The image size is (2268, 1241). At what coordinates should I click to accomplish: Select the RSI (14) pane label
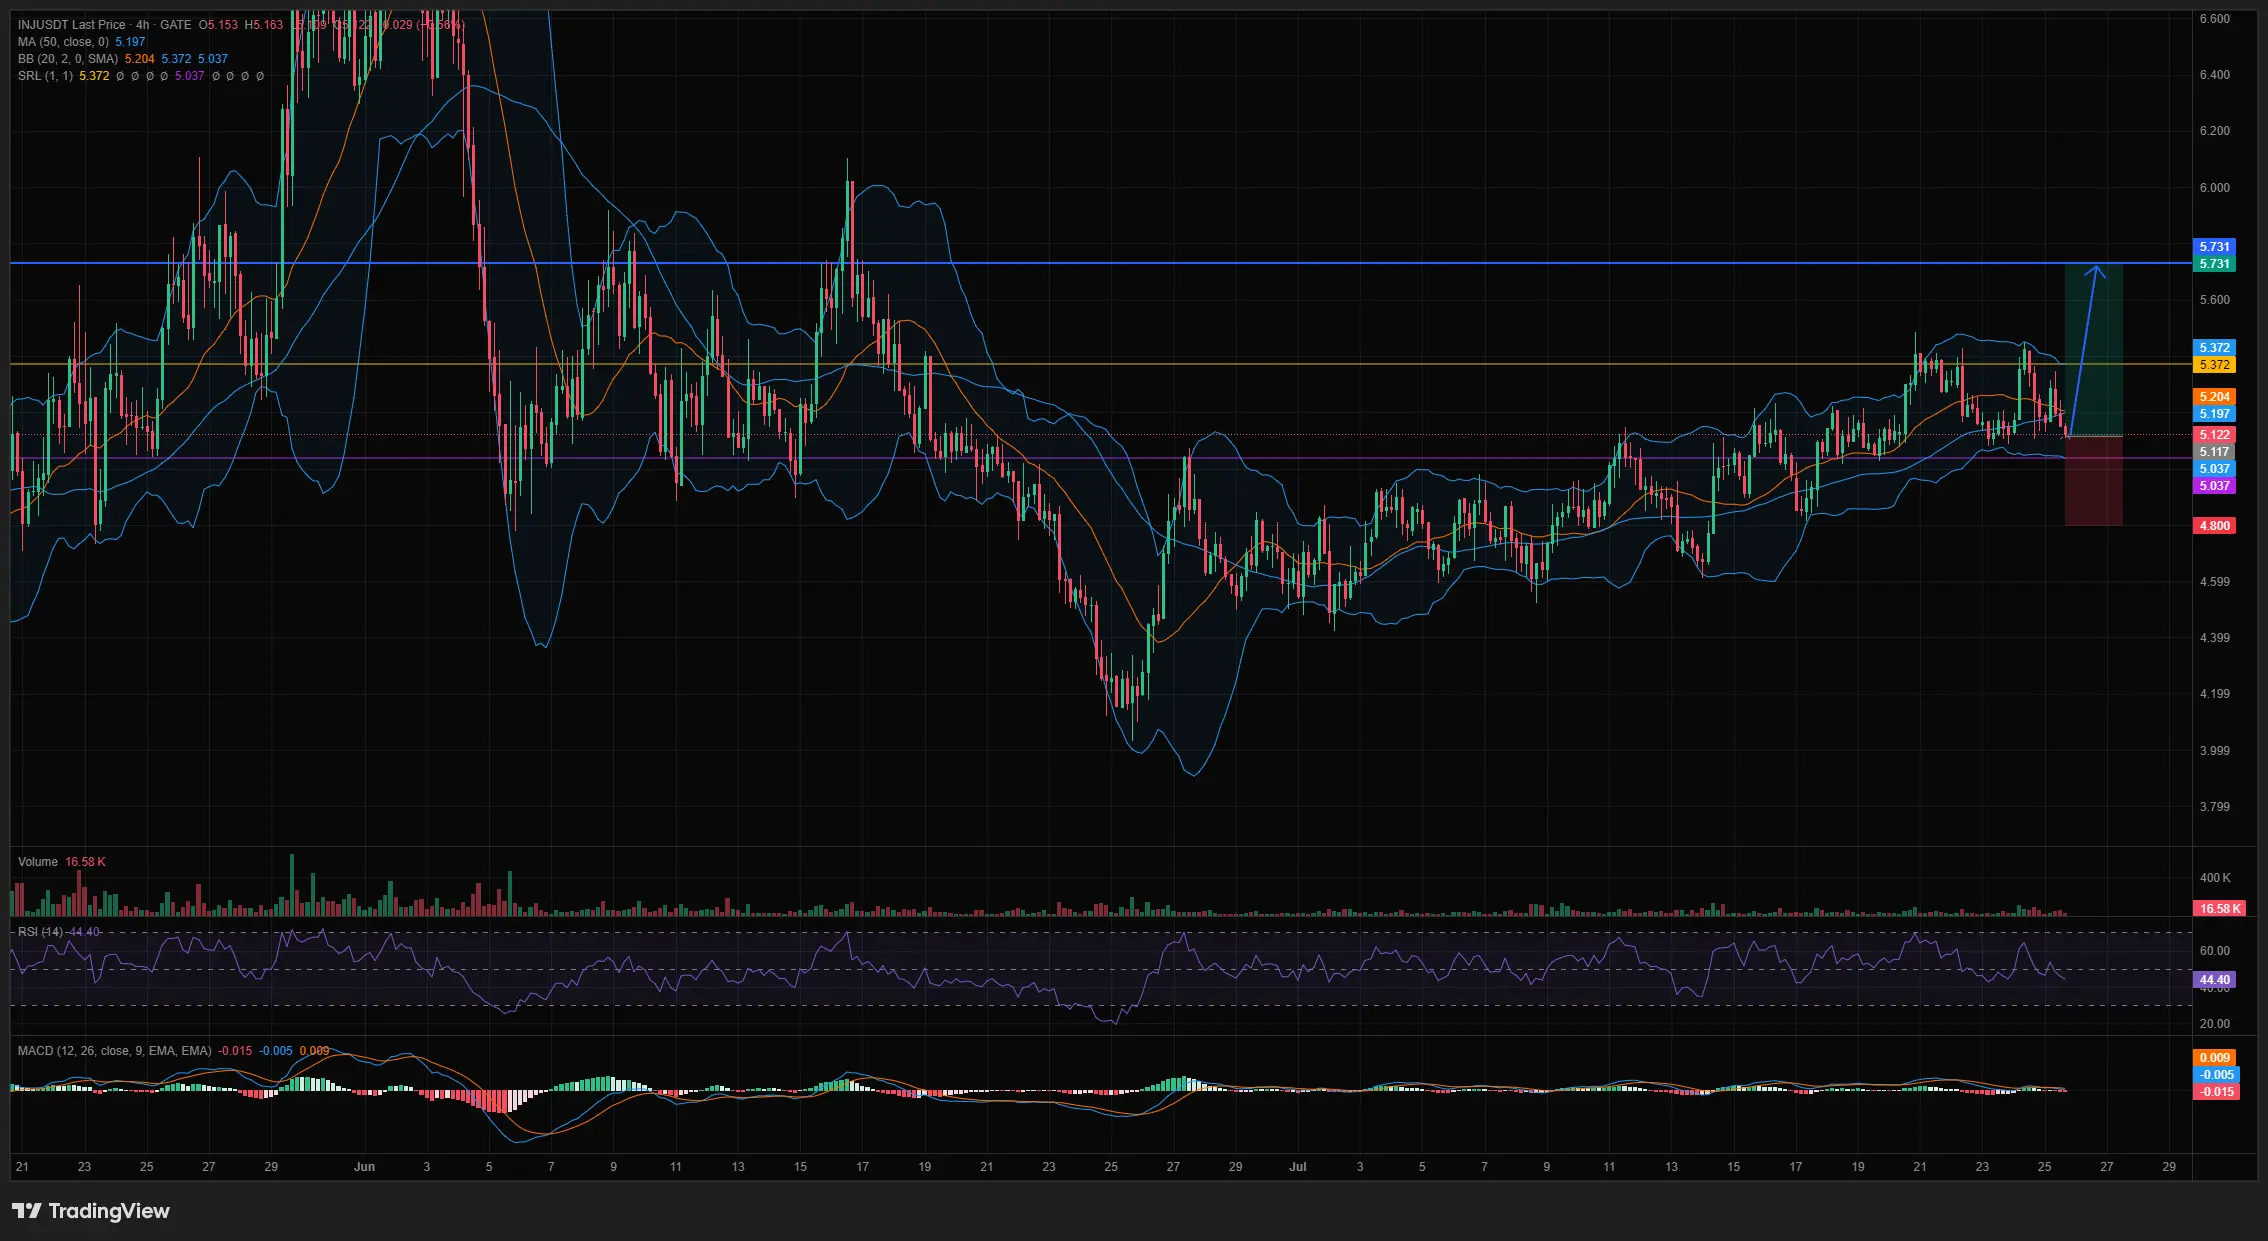pos(41,932)
